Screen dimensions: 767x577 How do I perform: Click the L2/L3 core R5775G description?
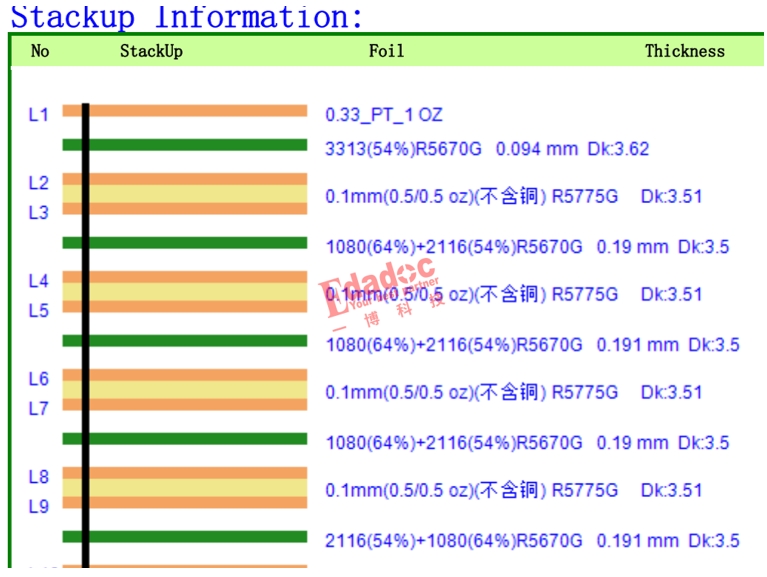click(x=514, y=197)
